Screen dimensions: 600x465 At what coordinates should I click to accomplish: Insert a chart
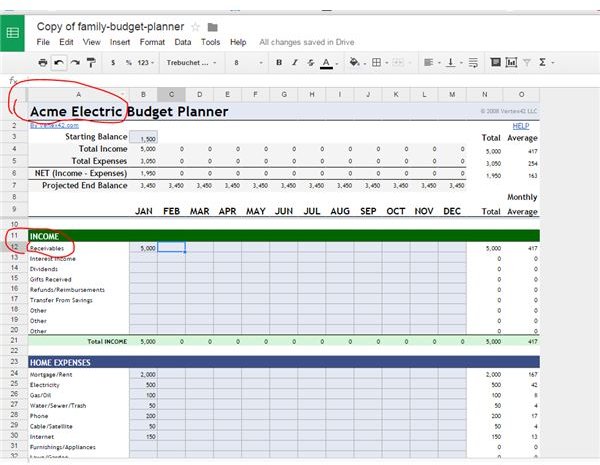coord(511,62)
